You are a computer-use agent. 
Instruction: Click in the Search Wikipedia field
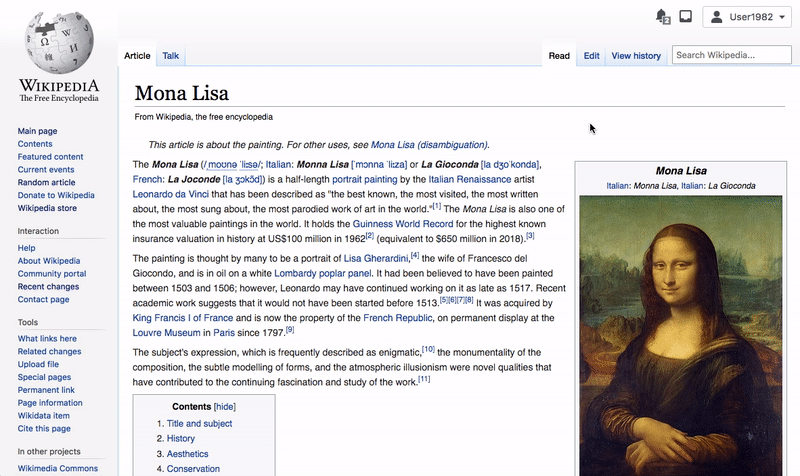[732, 55]
